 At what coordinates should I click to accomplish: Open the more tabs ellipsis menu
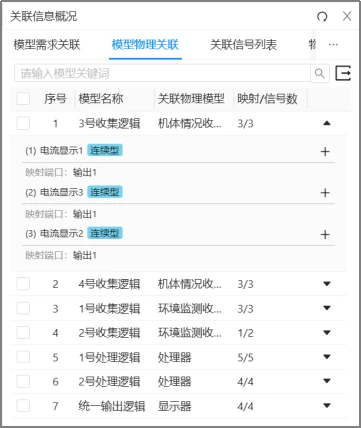click(333, 44)
